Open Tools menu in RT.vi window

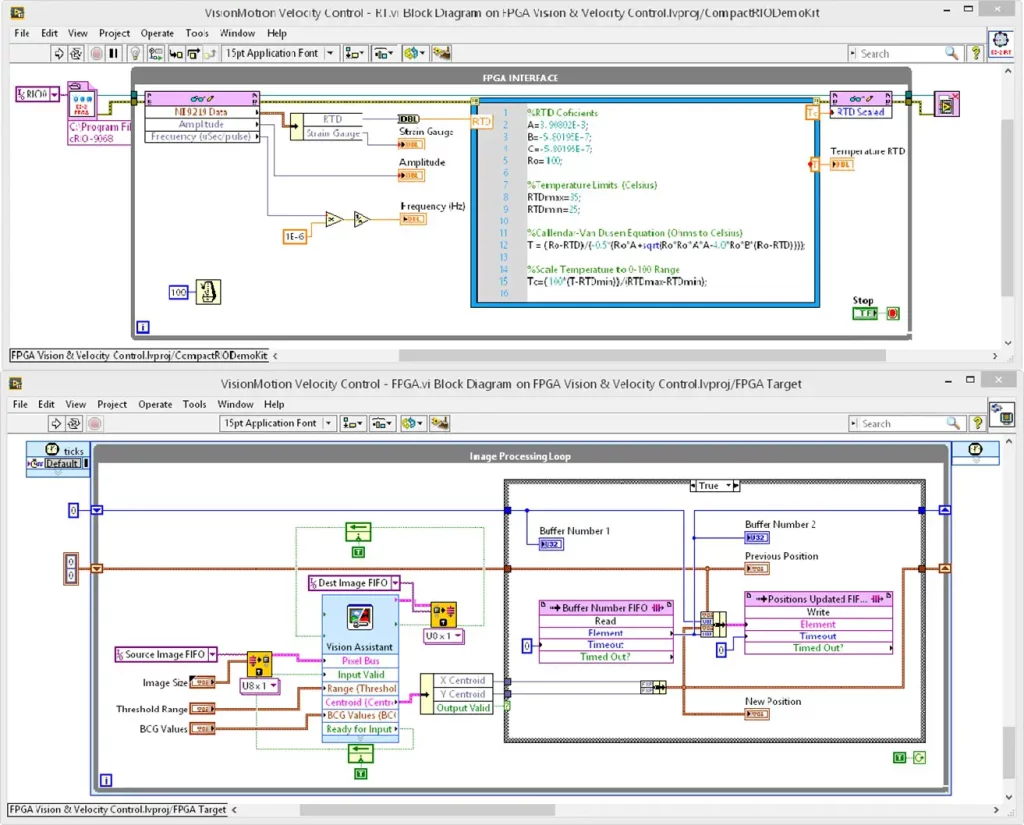pyautogui.click(x=197, y=33)
